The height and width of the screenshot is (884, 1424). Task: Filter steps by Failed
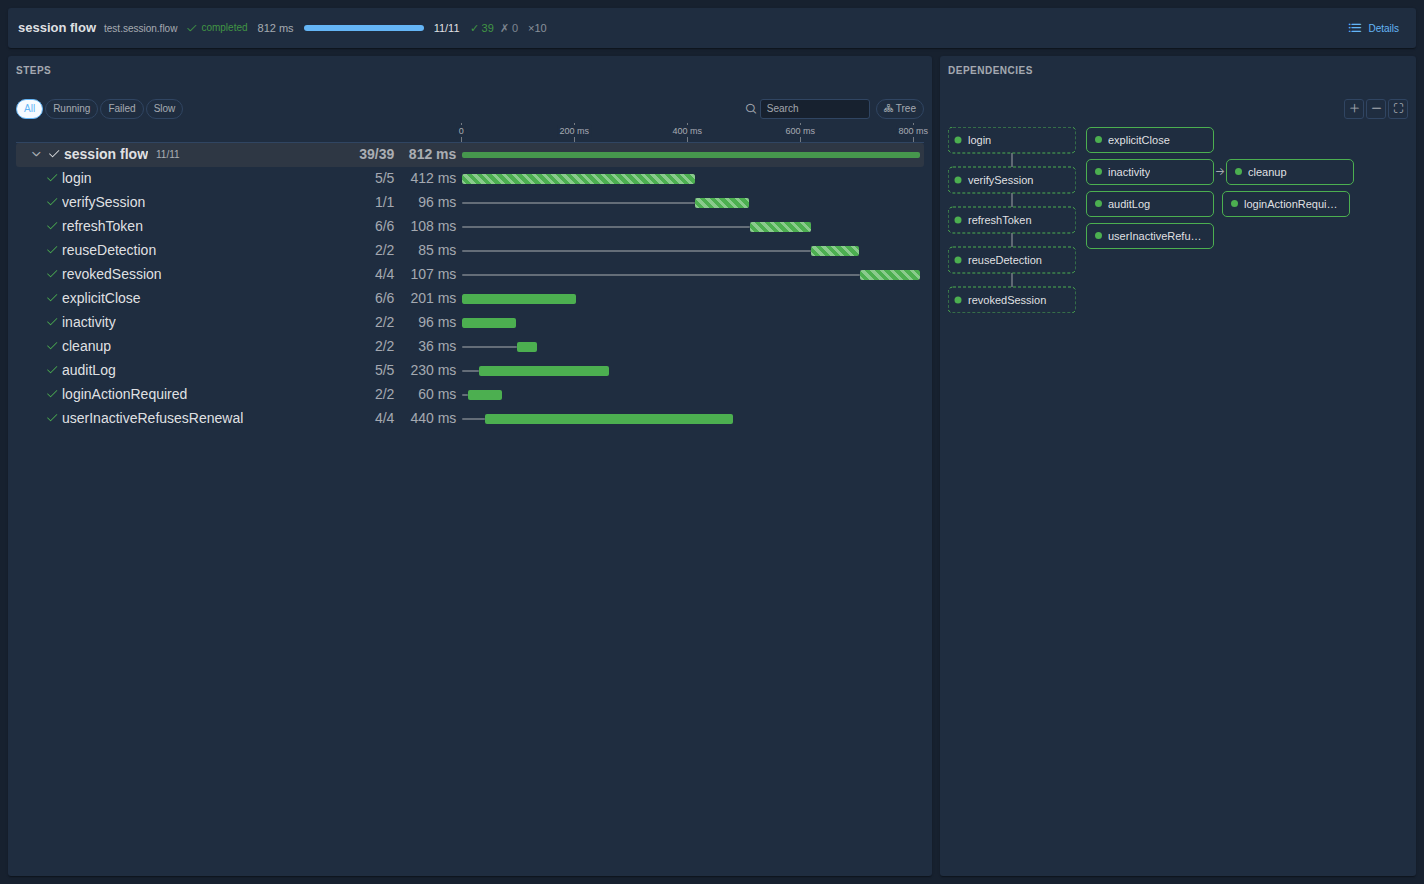(x=122, y=109)
